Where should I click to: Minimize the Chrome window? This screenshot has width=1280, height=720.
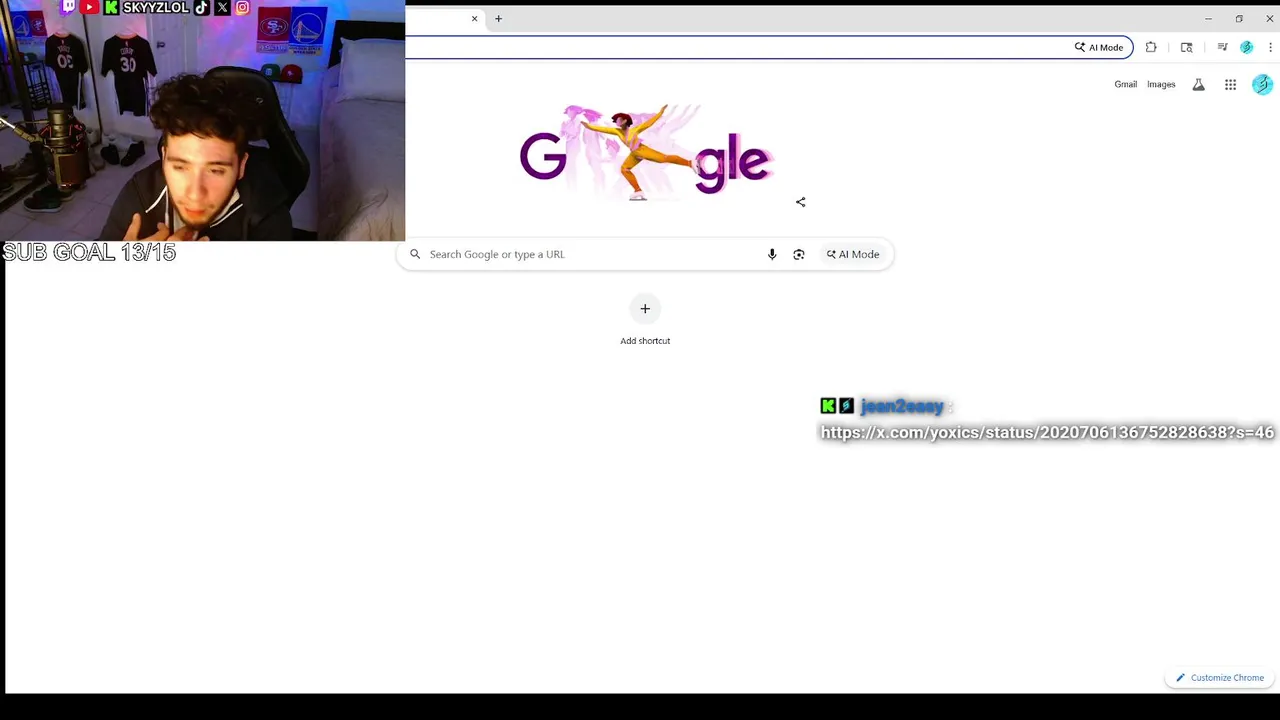click(x=1208, y=19)
